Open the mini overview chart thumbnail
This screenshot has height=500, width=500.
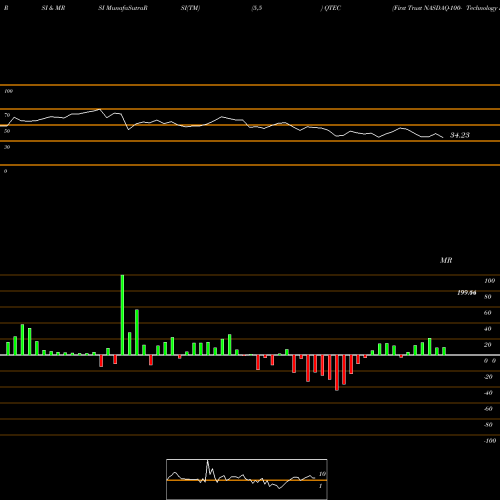click(x=247, y=479)
